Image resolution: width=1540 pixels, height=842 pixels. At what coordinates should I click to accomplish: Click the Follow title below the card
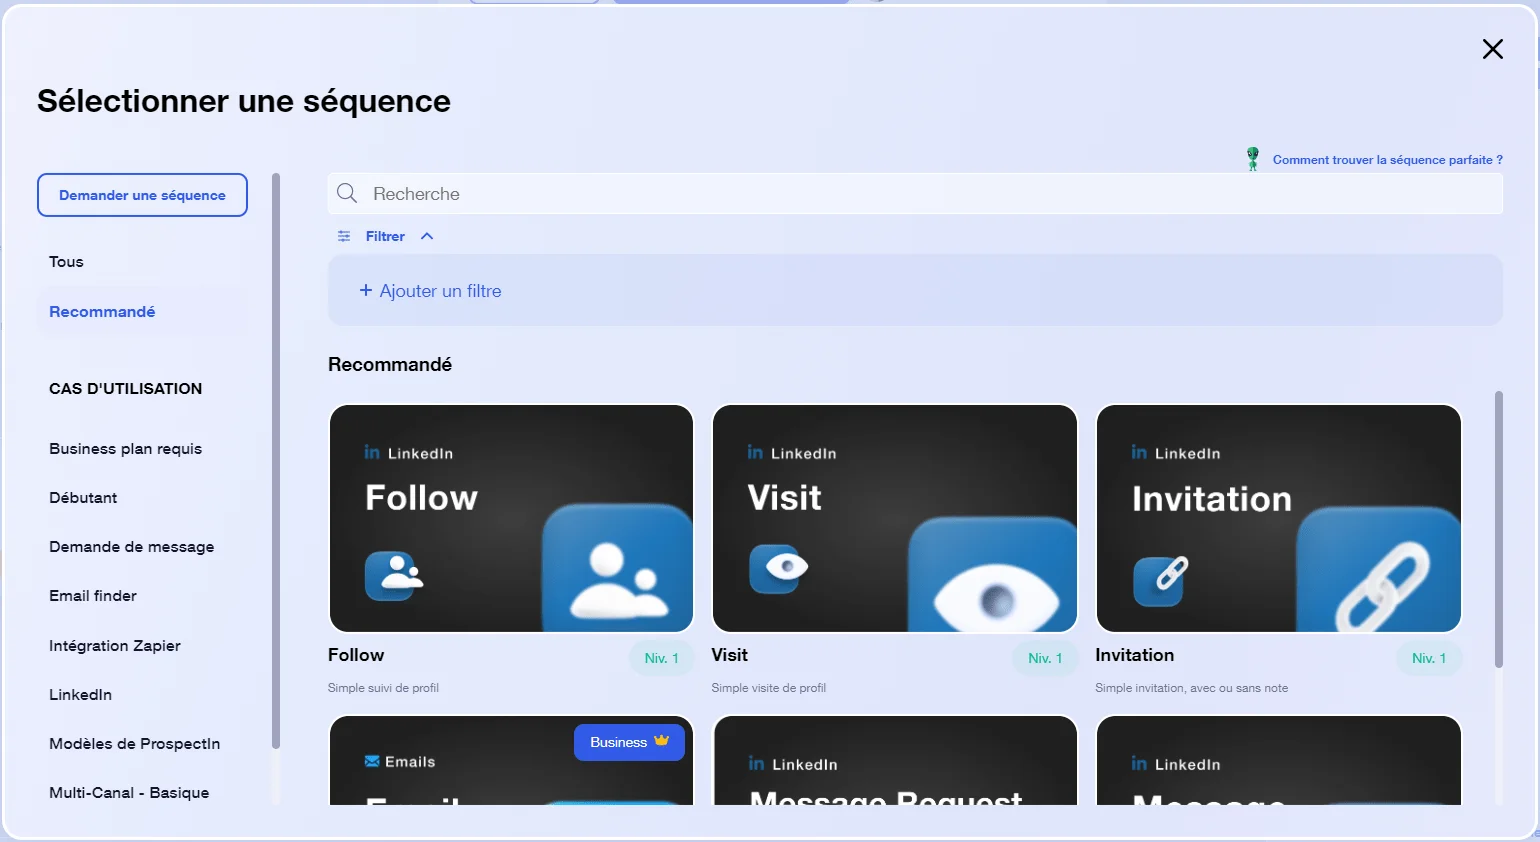[356, 655]
